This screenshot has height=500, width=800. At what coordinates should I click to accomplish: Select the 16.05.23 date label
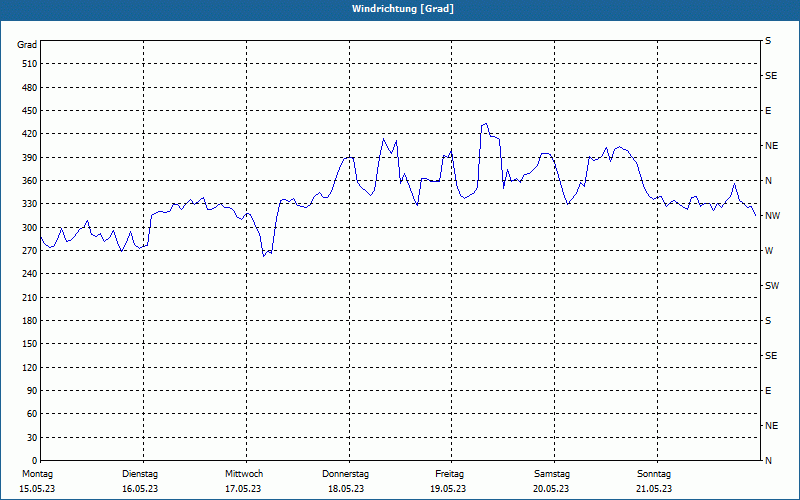(x=140, y=489)
